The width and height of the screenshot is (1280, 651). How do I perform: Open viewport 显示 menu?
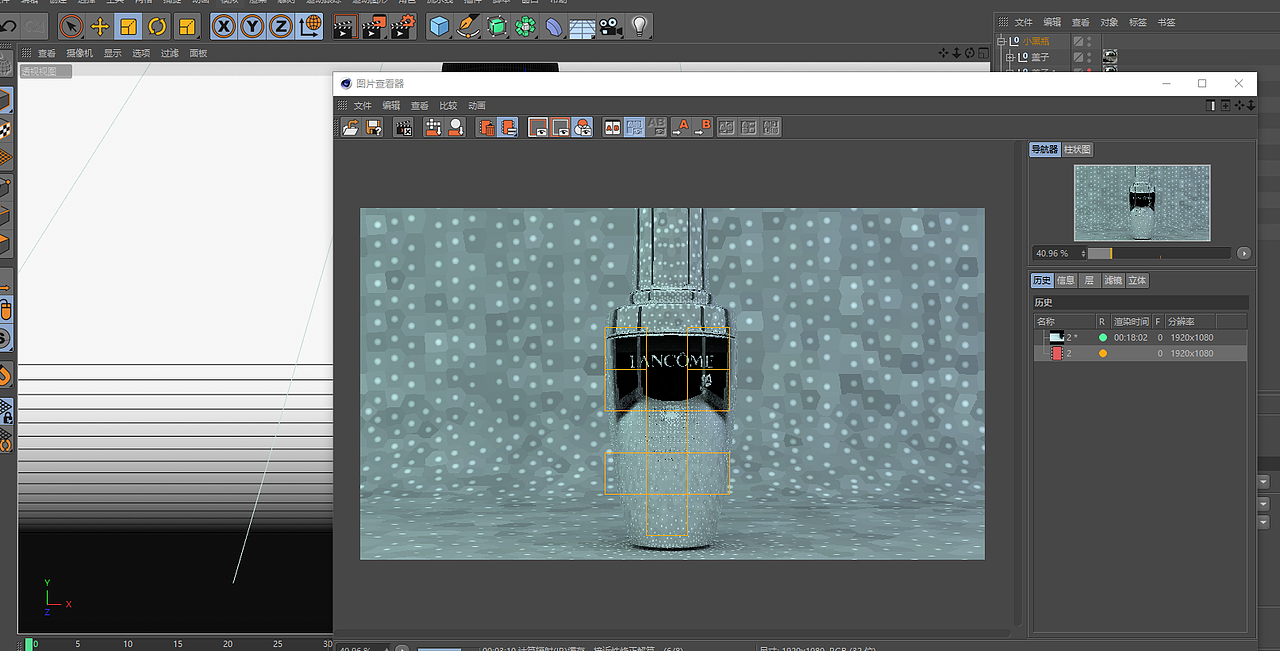(112, 53)
